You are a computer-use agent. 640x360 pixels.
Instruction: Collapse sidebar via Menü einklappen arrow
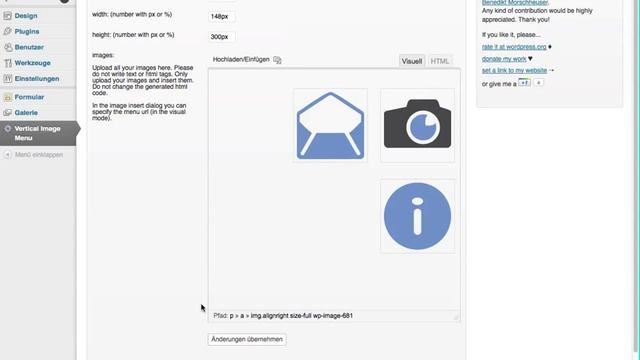click(x=7, y=155)
